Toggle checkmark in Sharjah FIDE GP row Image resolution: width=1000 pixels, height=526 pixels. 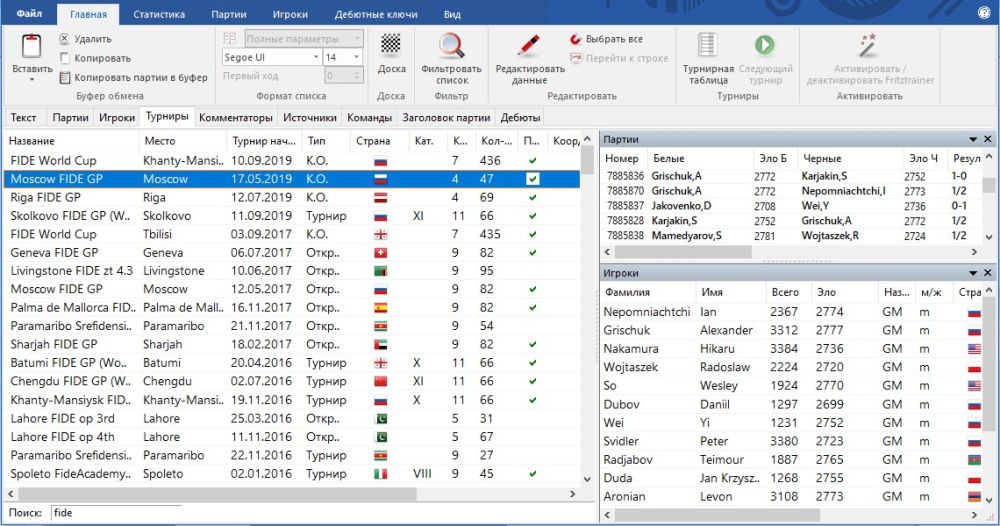(533, 345)
